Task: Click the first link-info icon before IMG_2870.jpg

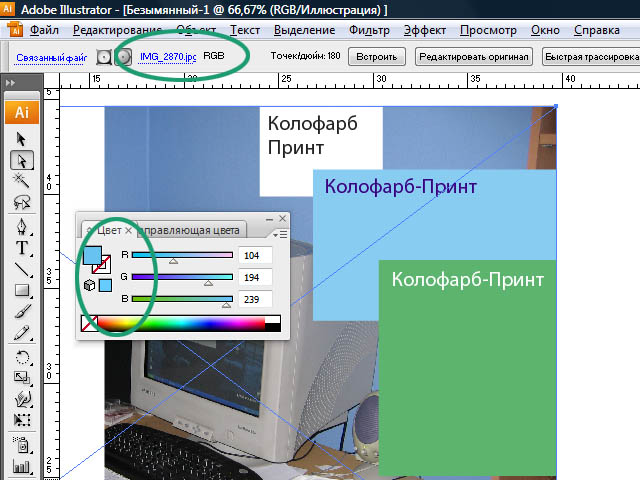Action: point(104,57)
